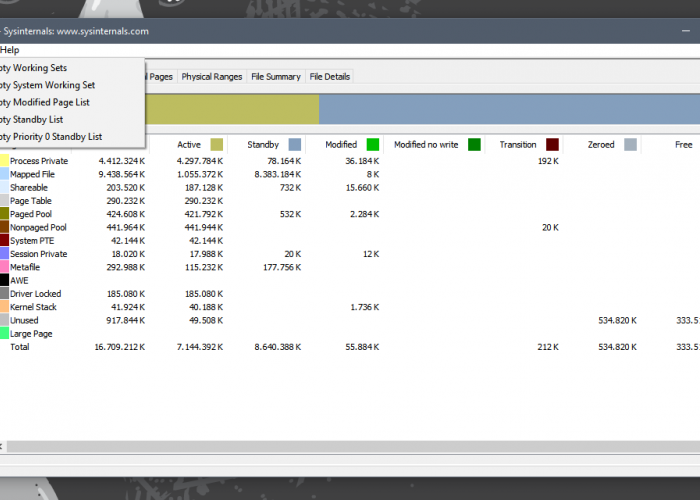
Task: Click the green Large Page color box
Action: click(4, 333)
